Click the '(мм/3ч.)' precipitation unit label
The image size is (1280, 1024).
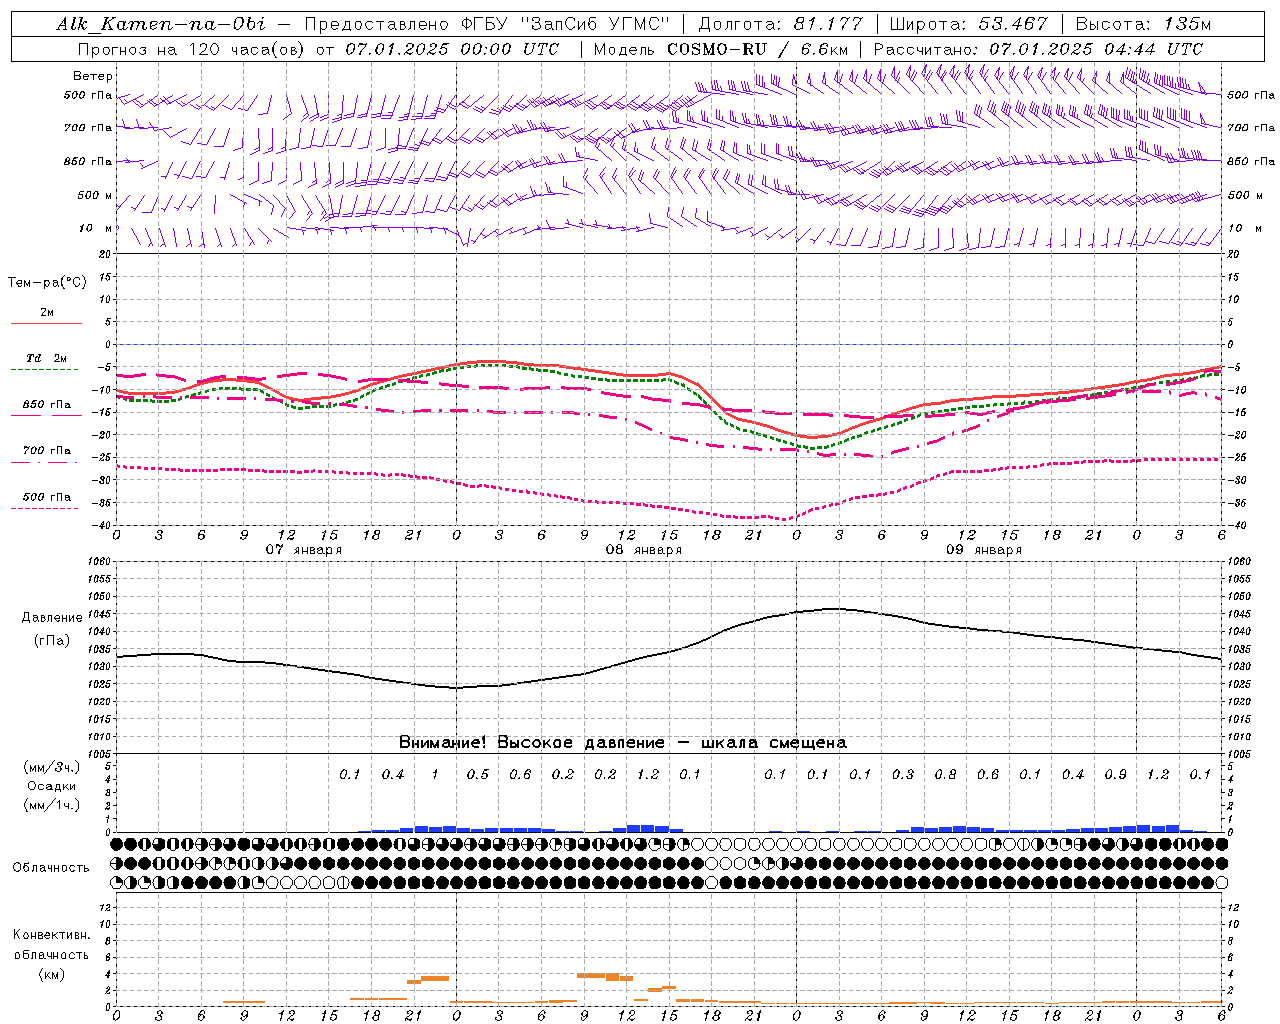coord(52,767)
